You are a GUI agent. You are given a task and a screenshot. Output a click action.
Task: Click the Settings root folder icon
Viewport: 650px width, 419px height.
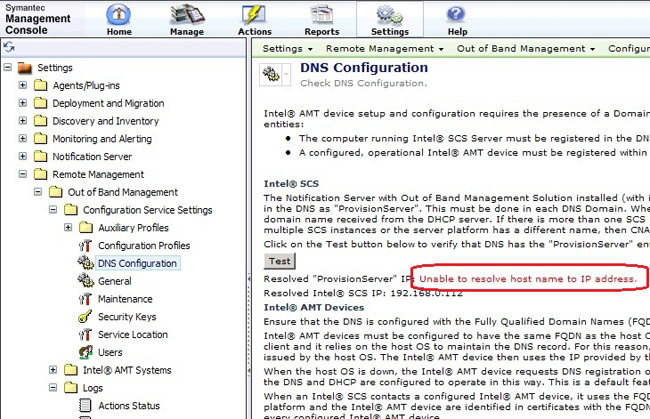point(25,68)
